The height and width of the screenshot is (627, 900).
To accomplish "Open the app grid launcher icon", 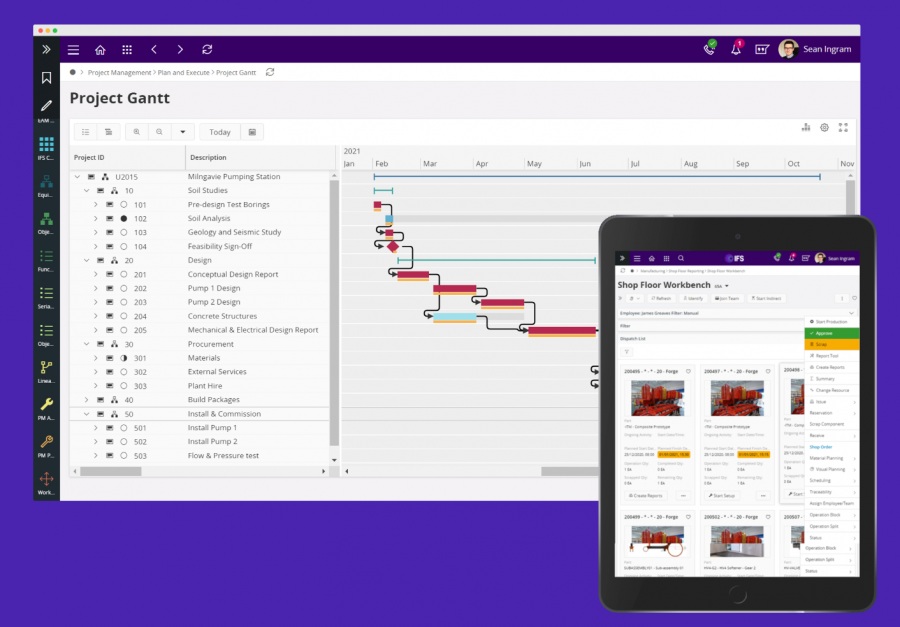I will [127, 50].
